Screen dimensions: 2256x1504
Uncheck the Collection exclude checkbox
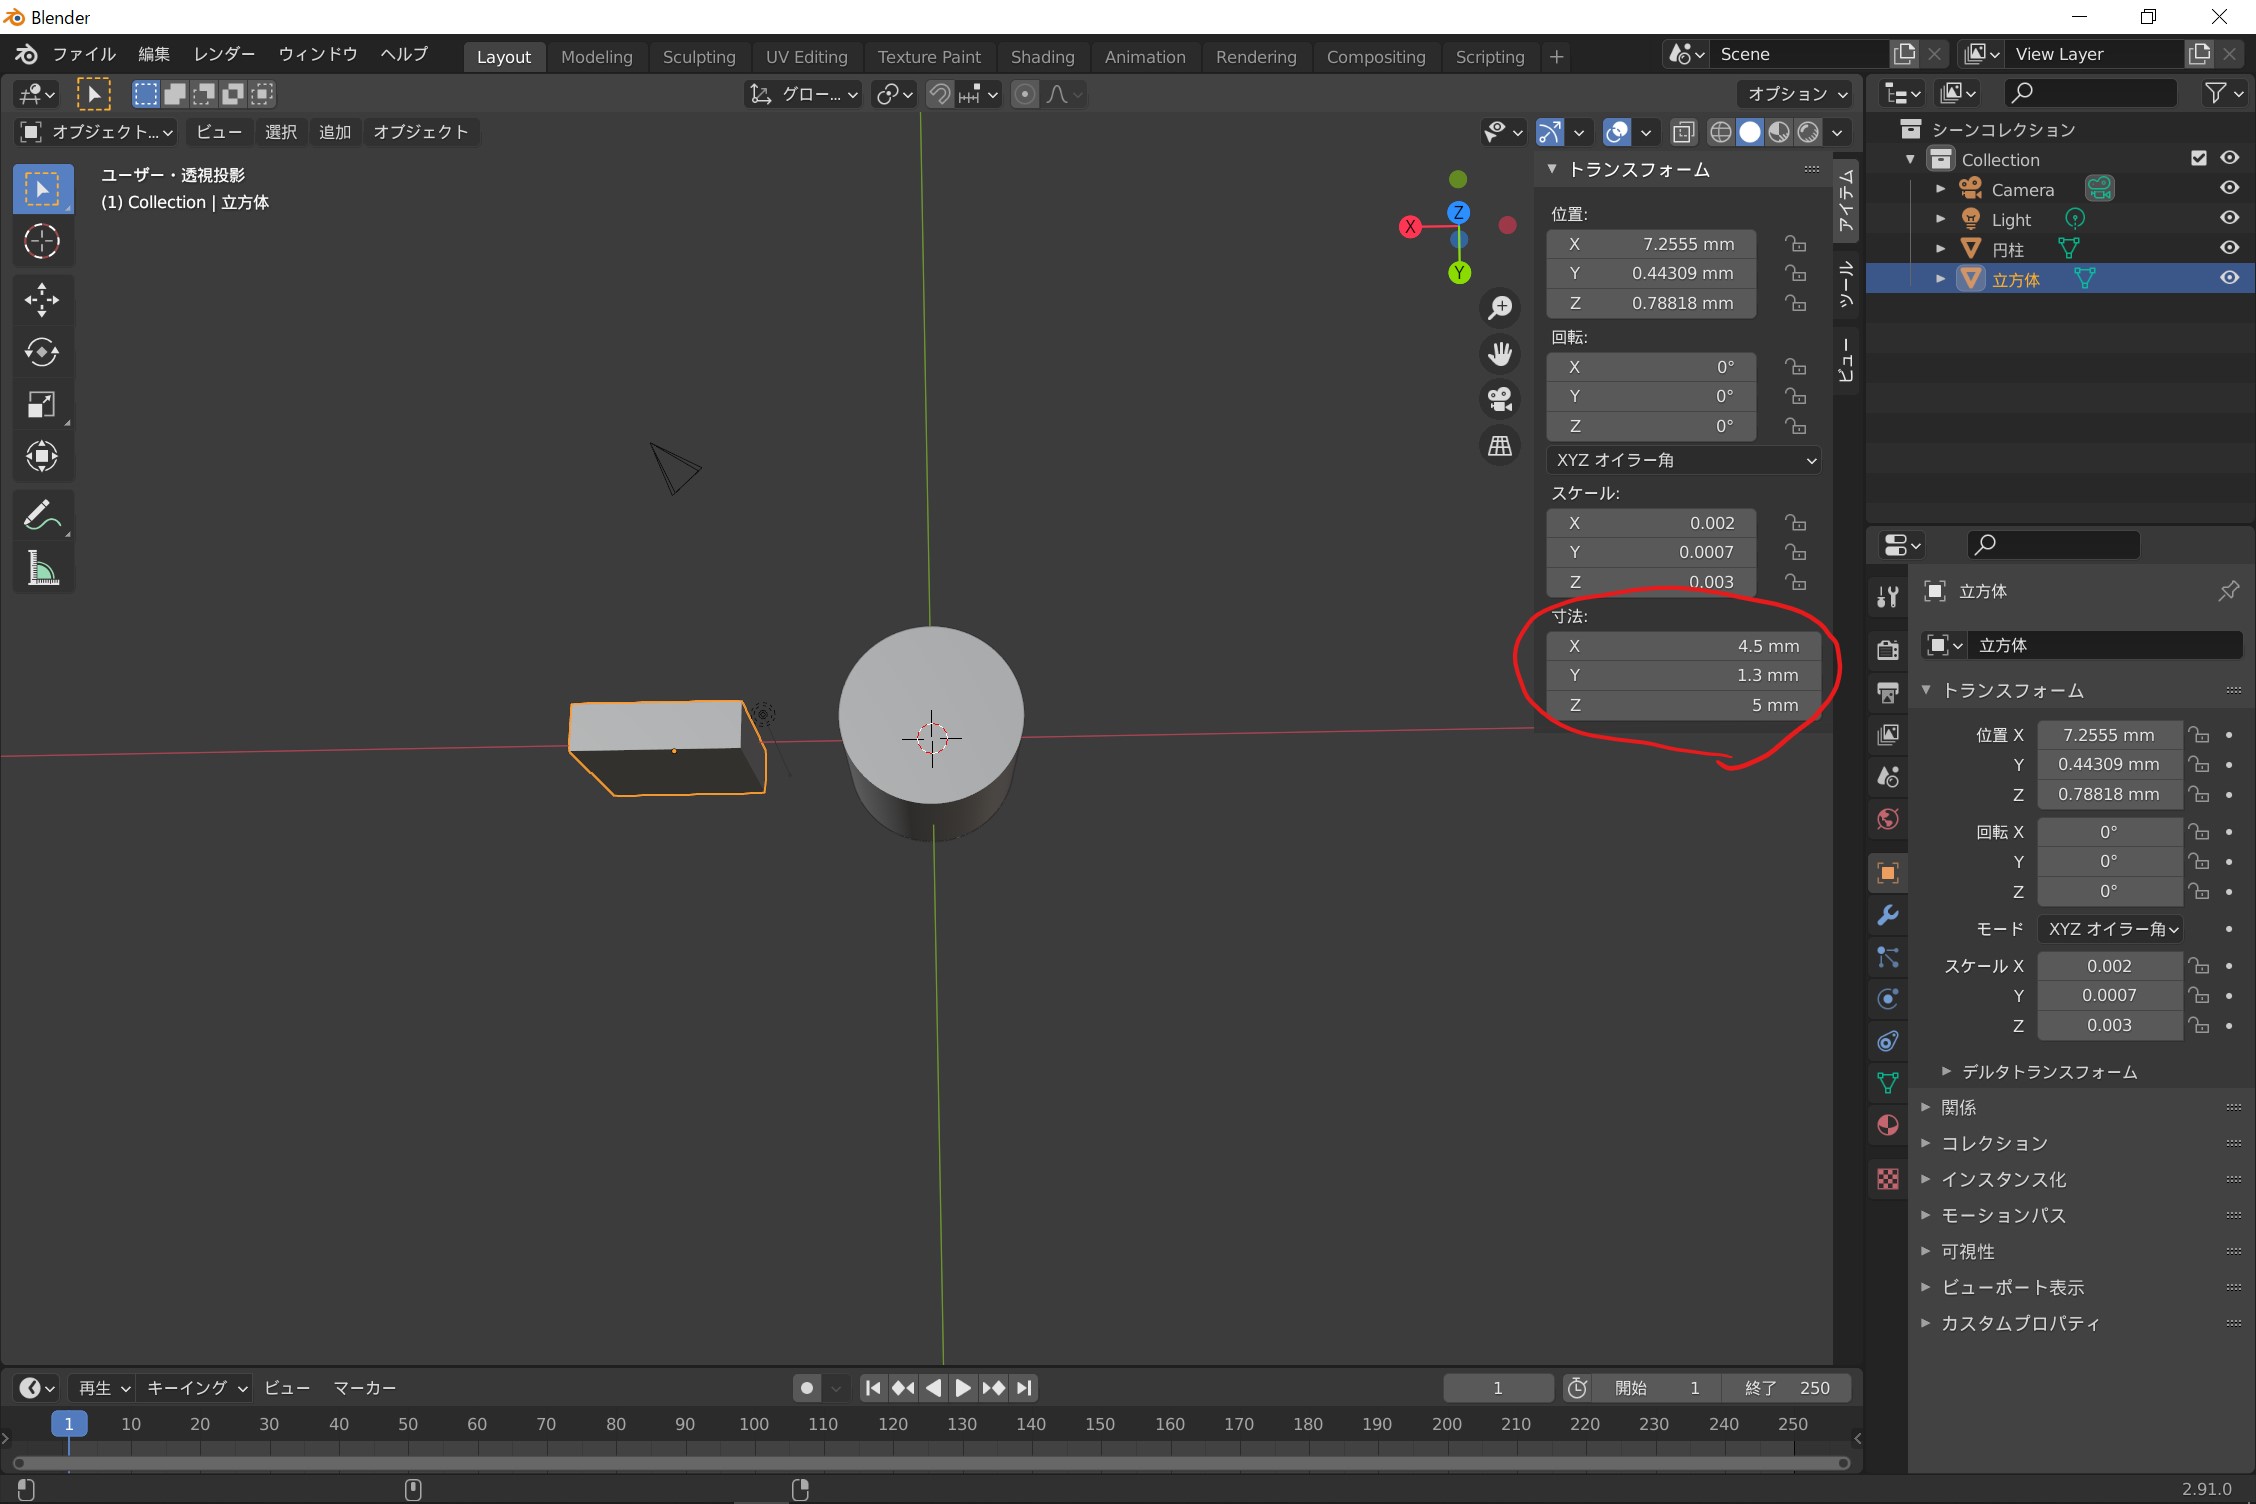click(x=2198, y=158)
